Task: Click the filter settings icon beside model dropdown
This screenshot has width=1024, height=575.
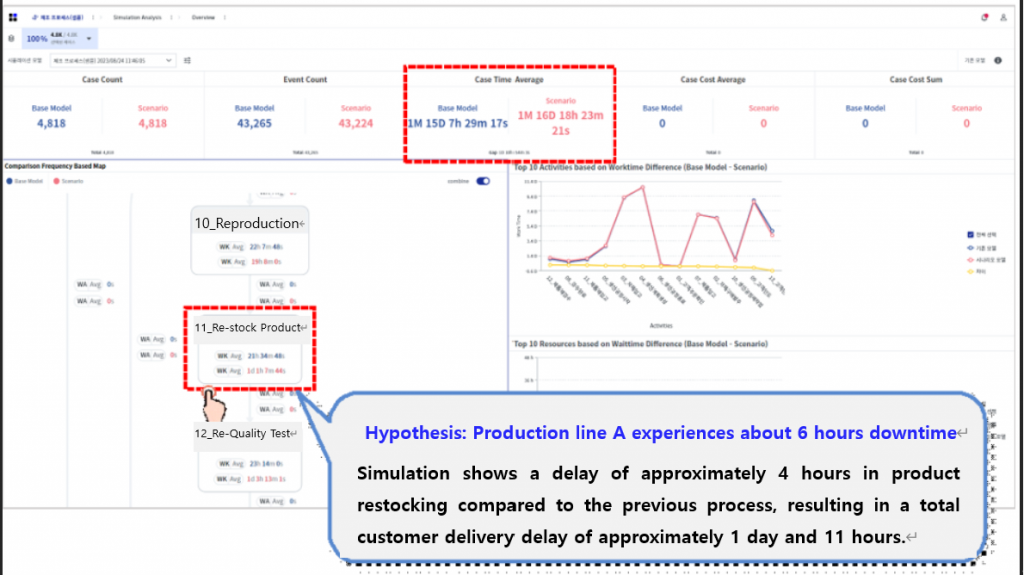Action: 187,61
